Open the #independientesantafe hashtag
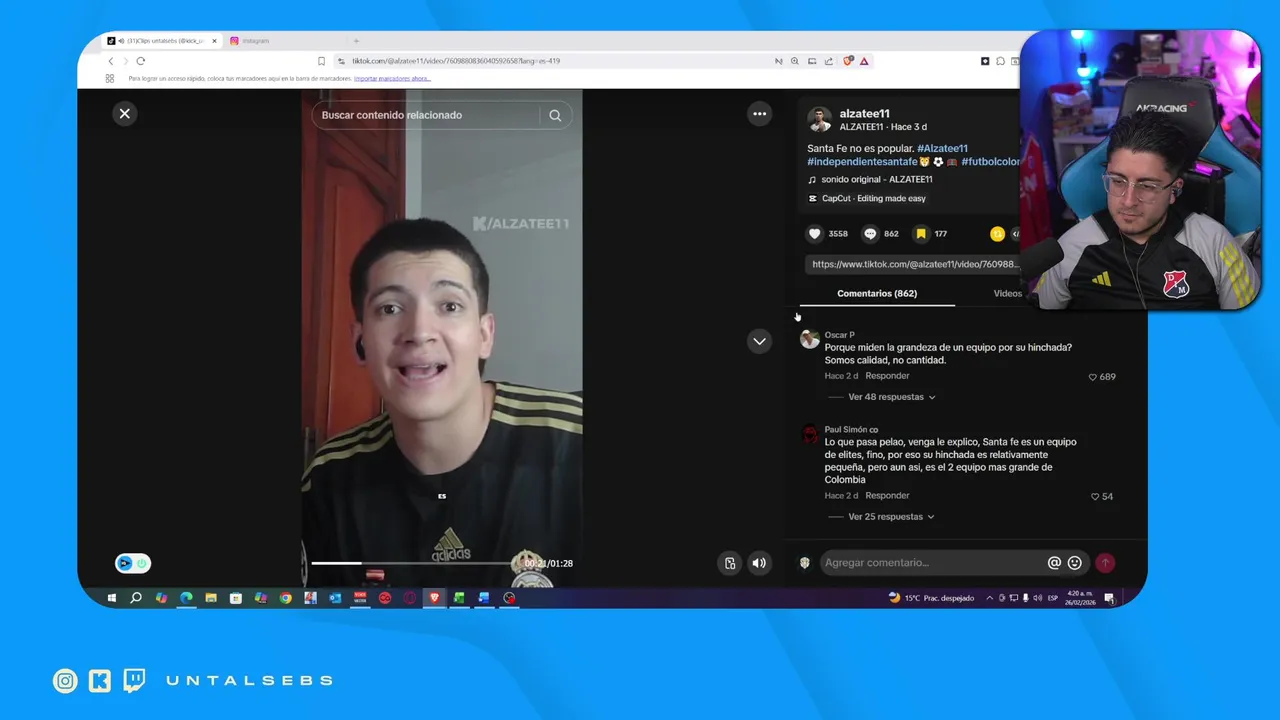The width and height of the screenshot is (1280, 720). (x=862, y=162)
